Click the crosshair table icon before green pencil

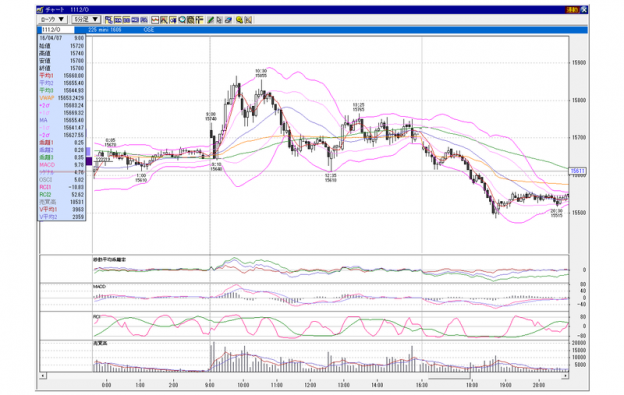(199, 19)
